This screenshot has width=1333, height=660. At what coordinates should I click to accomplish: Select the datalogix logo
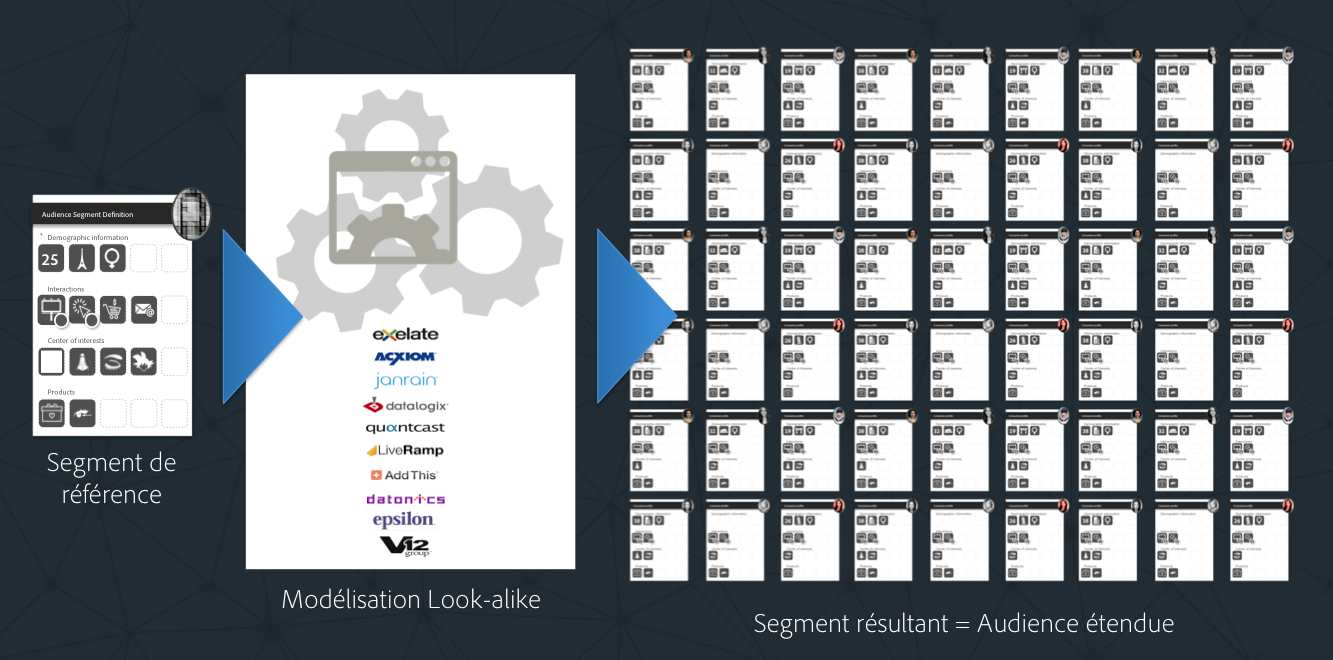click(405, 405)
